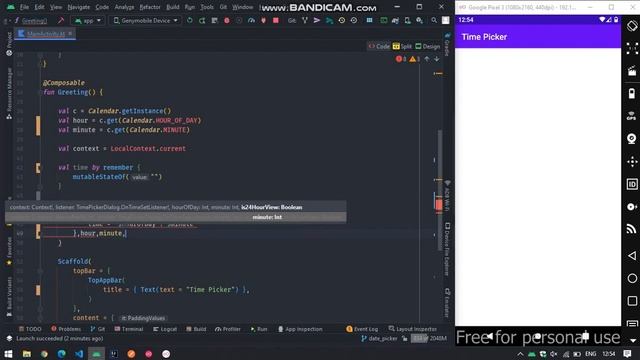Open the Problems tool window

pyautogui.click(x=66, y=329)
